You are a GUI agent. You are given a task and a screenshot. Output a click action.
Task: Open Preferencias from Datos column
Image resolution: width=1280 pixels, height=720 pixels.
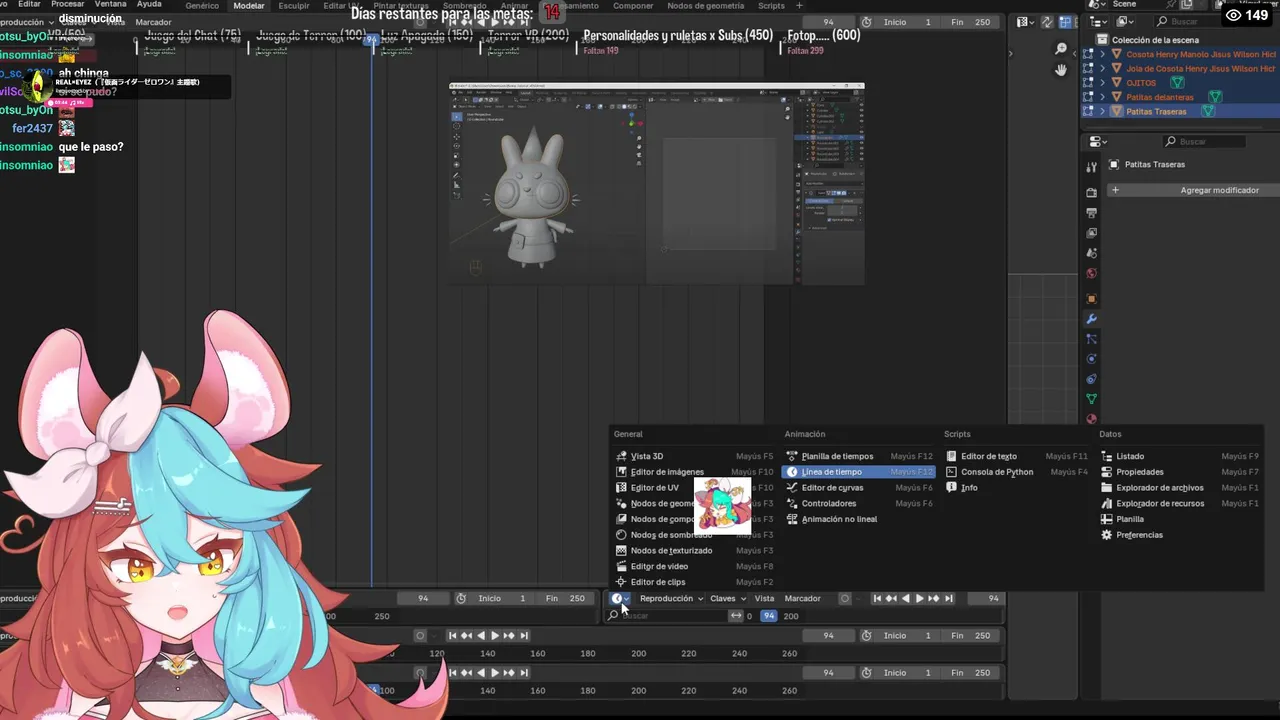(x=1180, y=535)
